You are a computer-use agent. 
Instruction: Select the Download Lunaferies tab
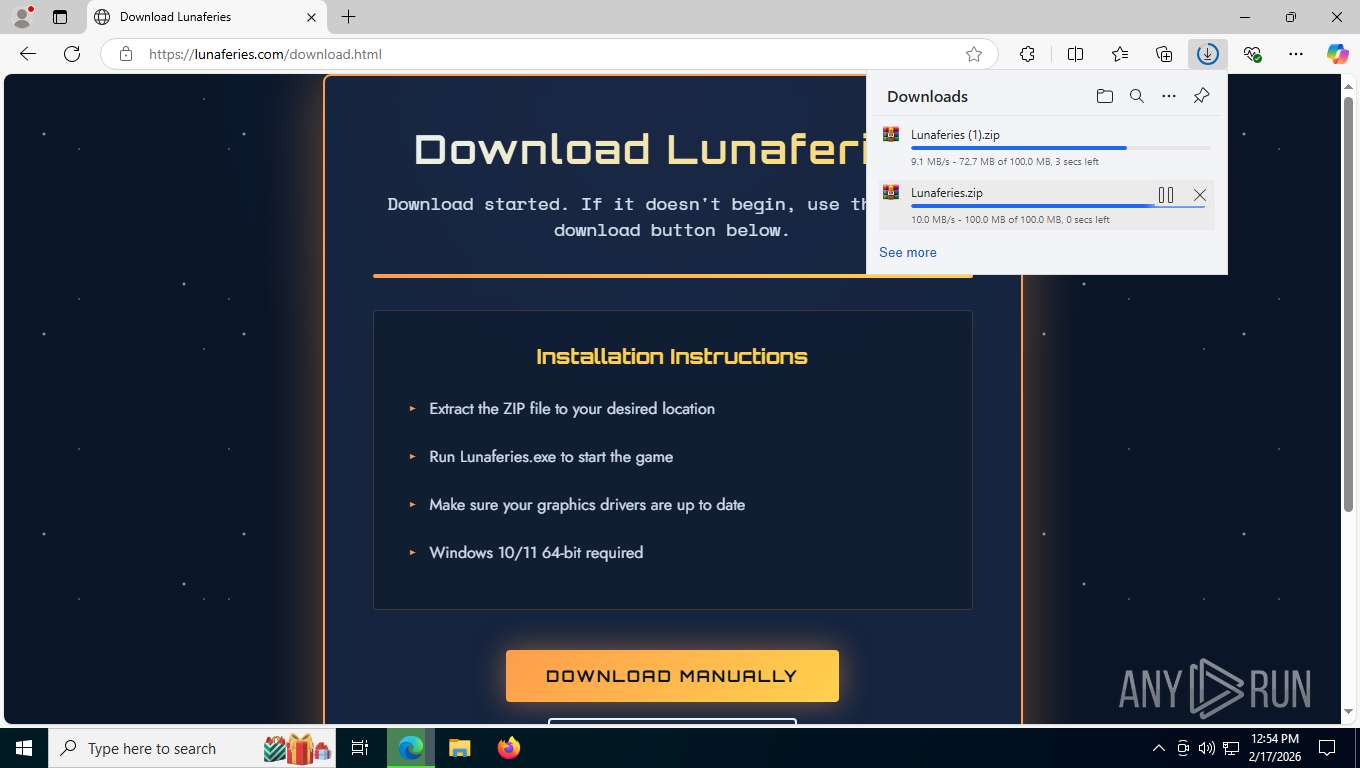click(207, 17)
